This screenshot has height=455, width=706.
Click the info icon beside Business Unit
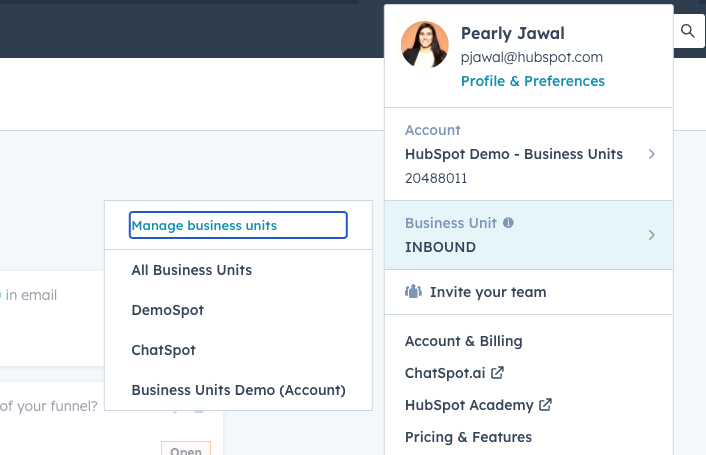pyautogui.click(x=508, y=223)
